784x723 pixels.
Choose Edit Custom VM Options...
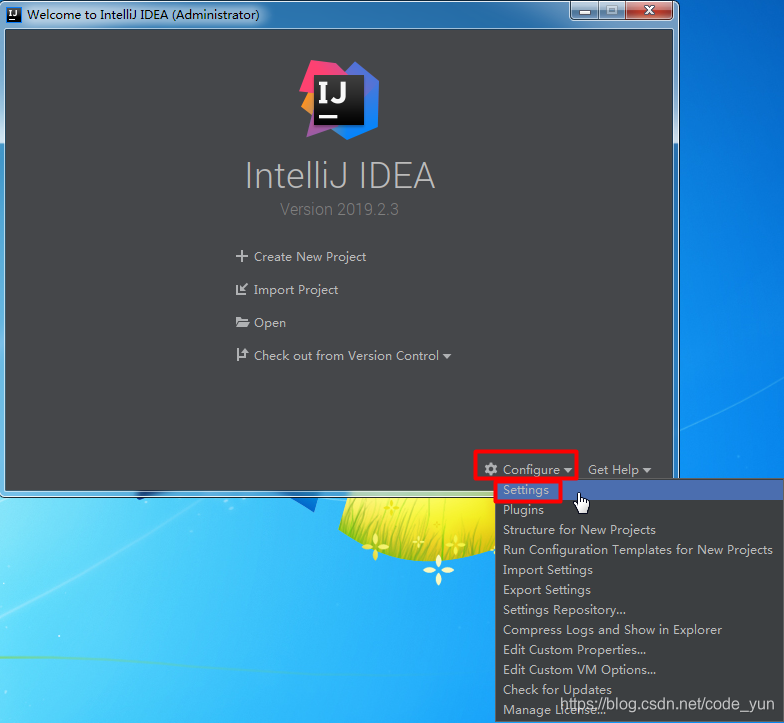click(639, 670)
